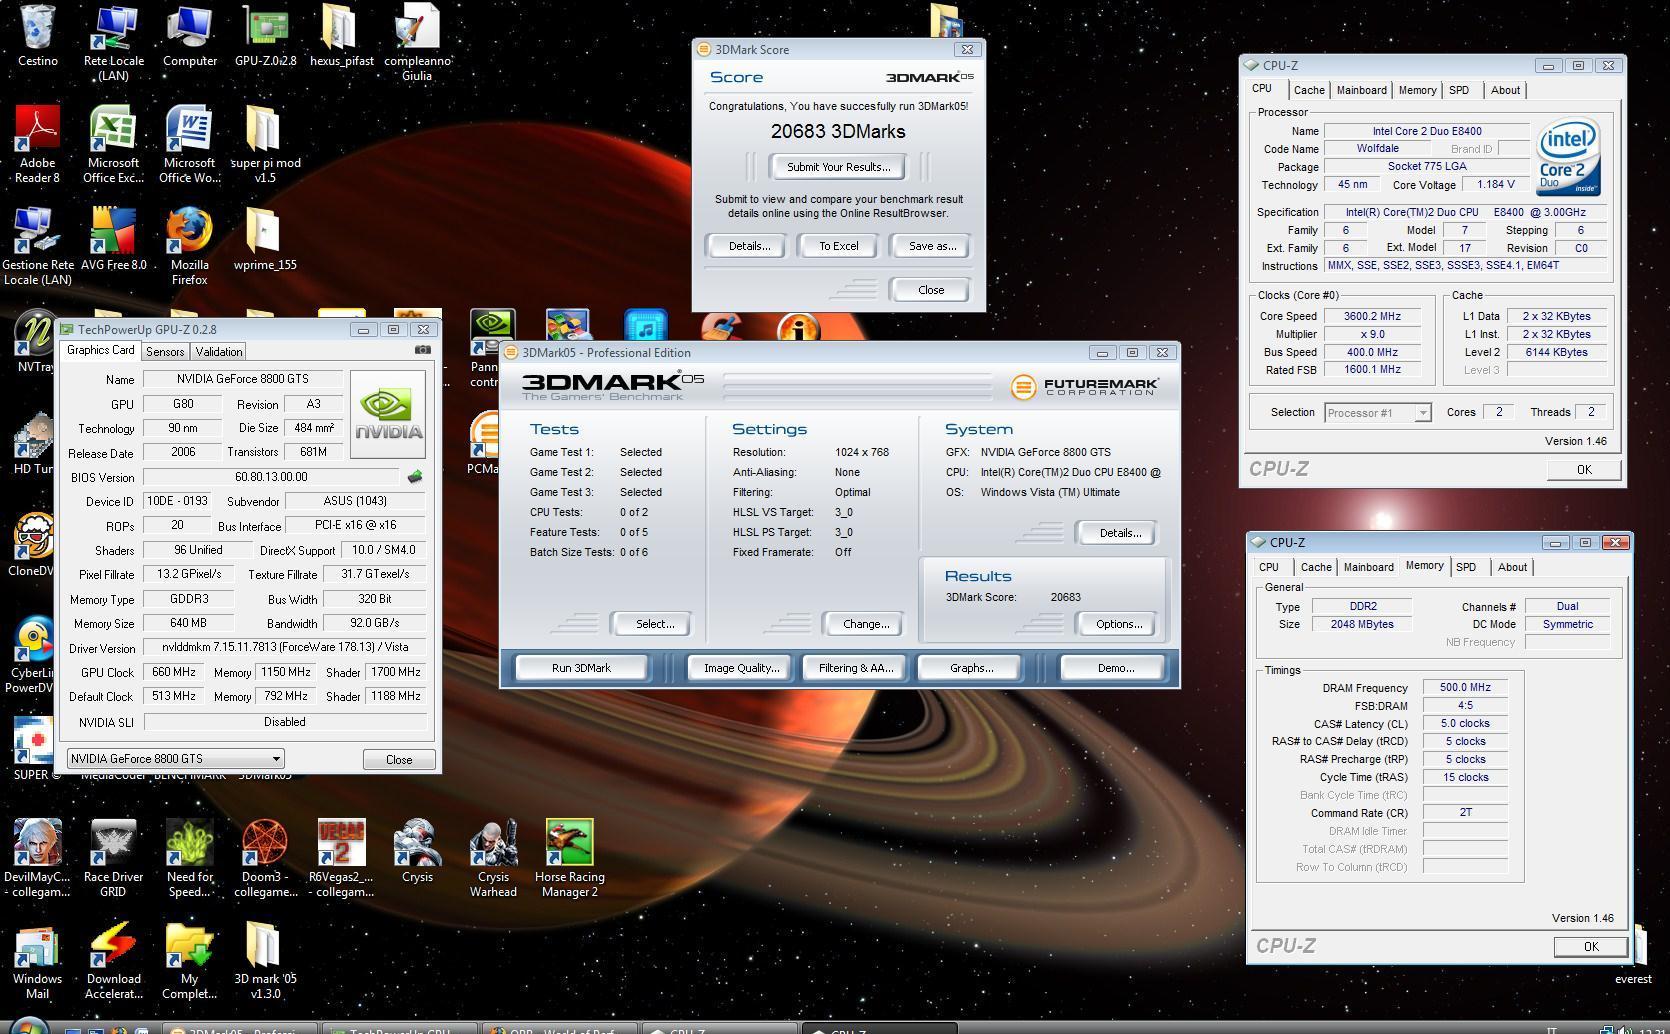Open the 3D mark '05 v1.3.0 folder
This screenshot has height=1034, width=1670.
click(x=265, y=960)
